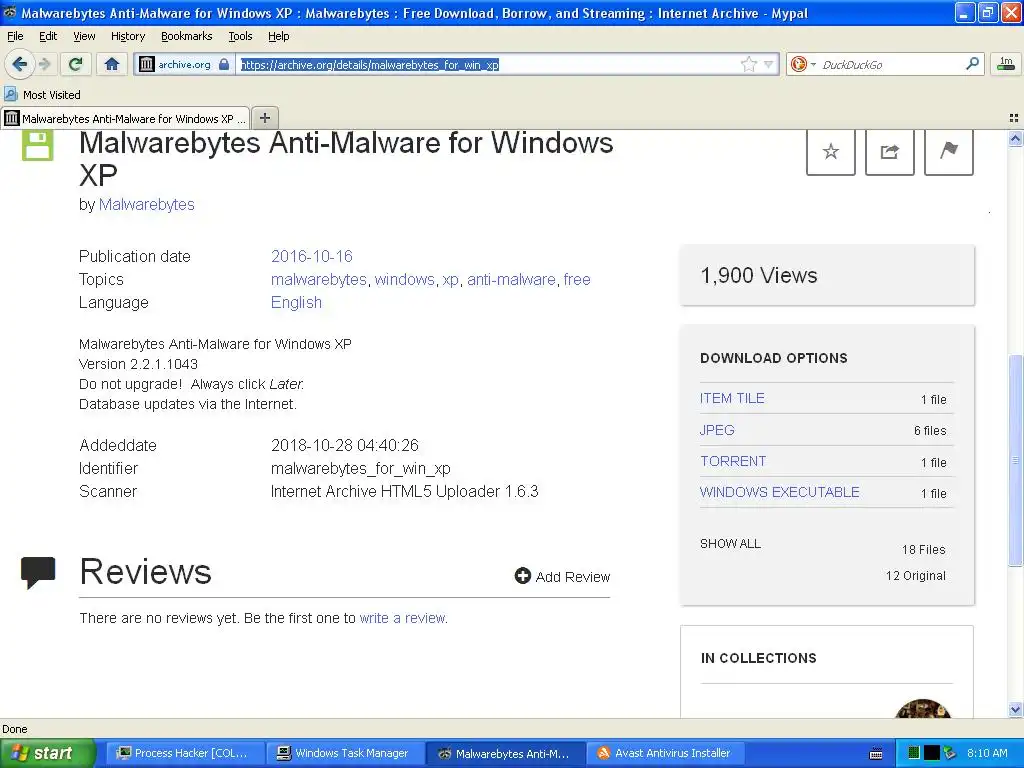
Task: Switch to Windows Task Manager taskbar window
Action: pos(344,753)
